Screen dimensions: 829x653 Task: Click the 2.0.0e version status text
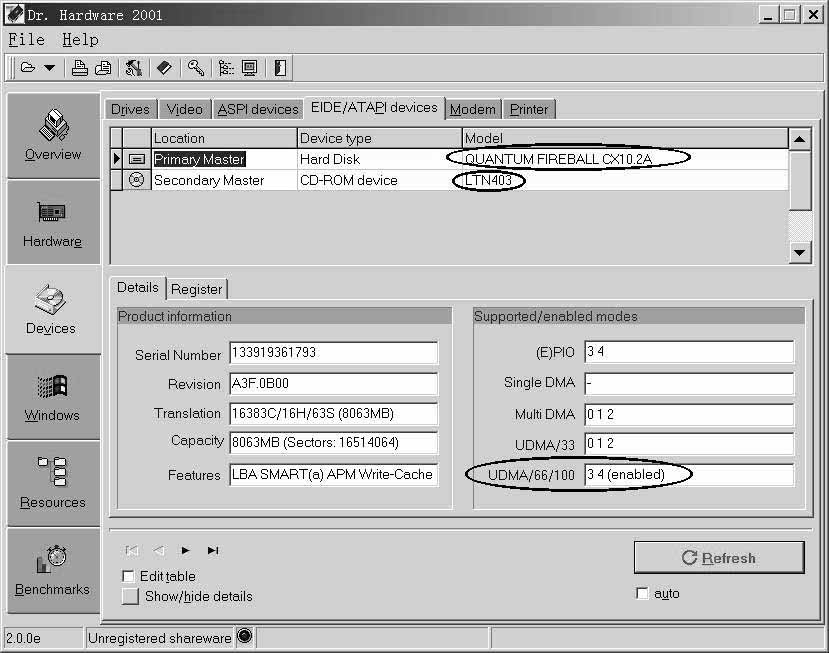tap(24, 639)
